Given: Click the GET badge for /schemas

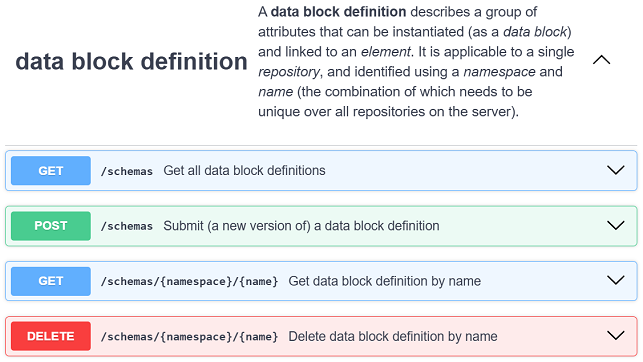Looking at the screenshot, I should (51, 171).
